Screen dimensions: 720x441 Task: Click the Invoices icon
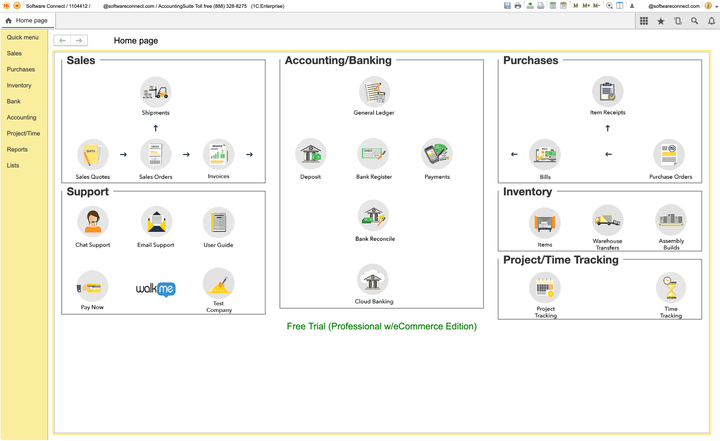tap(218, 154)
